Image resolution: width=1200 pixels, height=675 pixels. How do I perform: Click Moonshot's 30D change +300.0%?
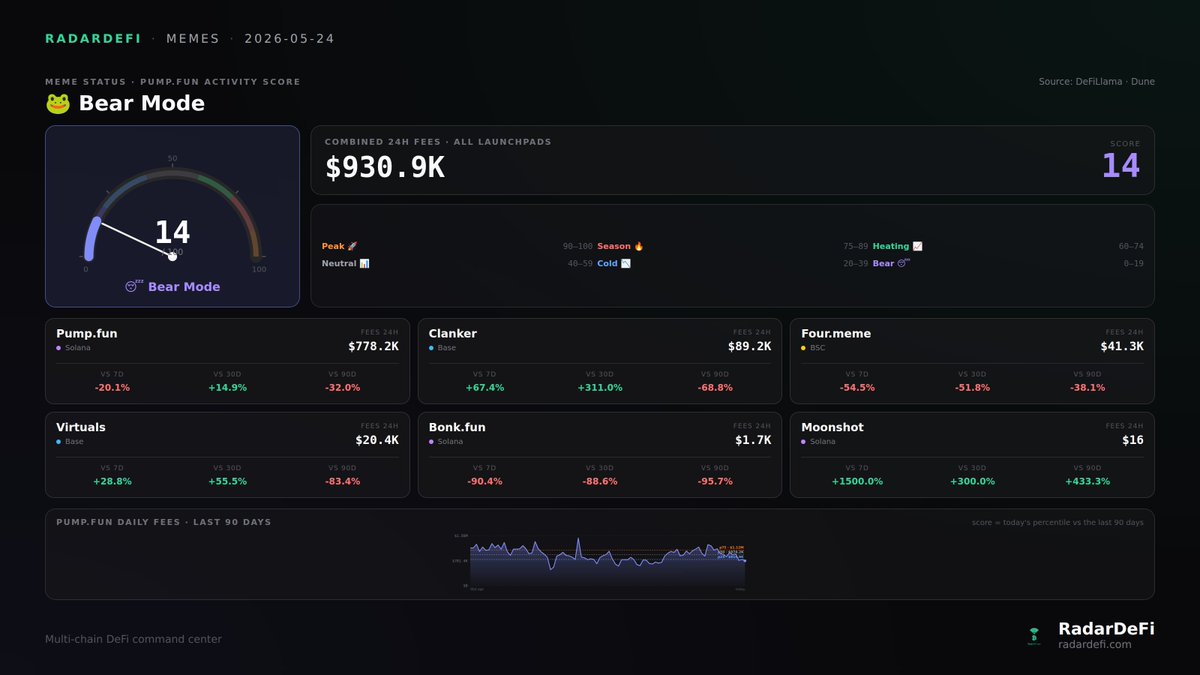pos(972,481)
